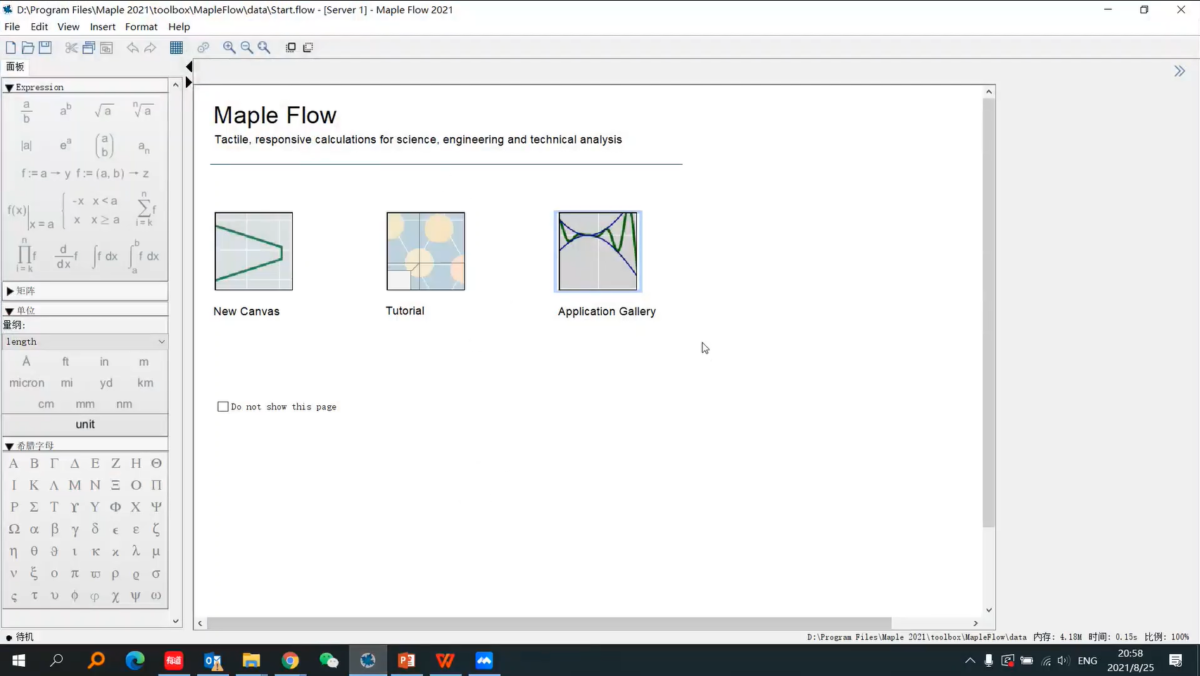This screenshot has height=676, width=1200.
Task: Click the unit button
Action: (x=85, y=425)
